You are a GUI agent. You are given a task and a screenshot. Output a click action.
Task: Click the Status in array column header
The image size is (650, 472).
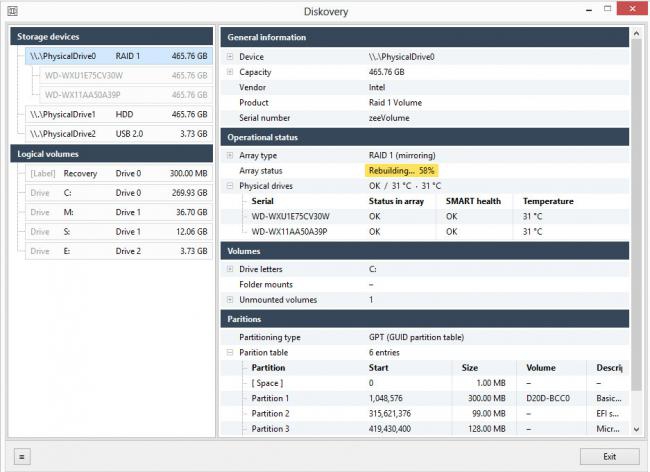(x=396, y=201)
